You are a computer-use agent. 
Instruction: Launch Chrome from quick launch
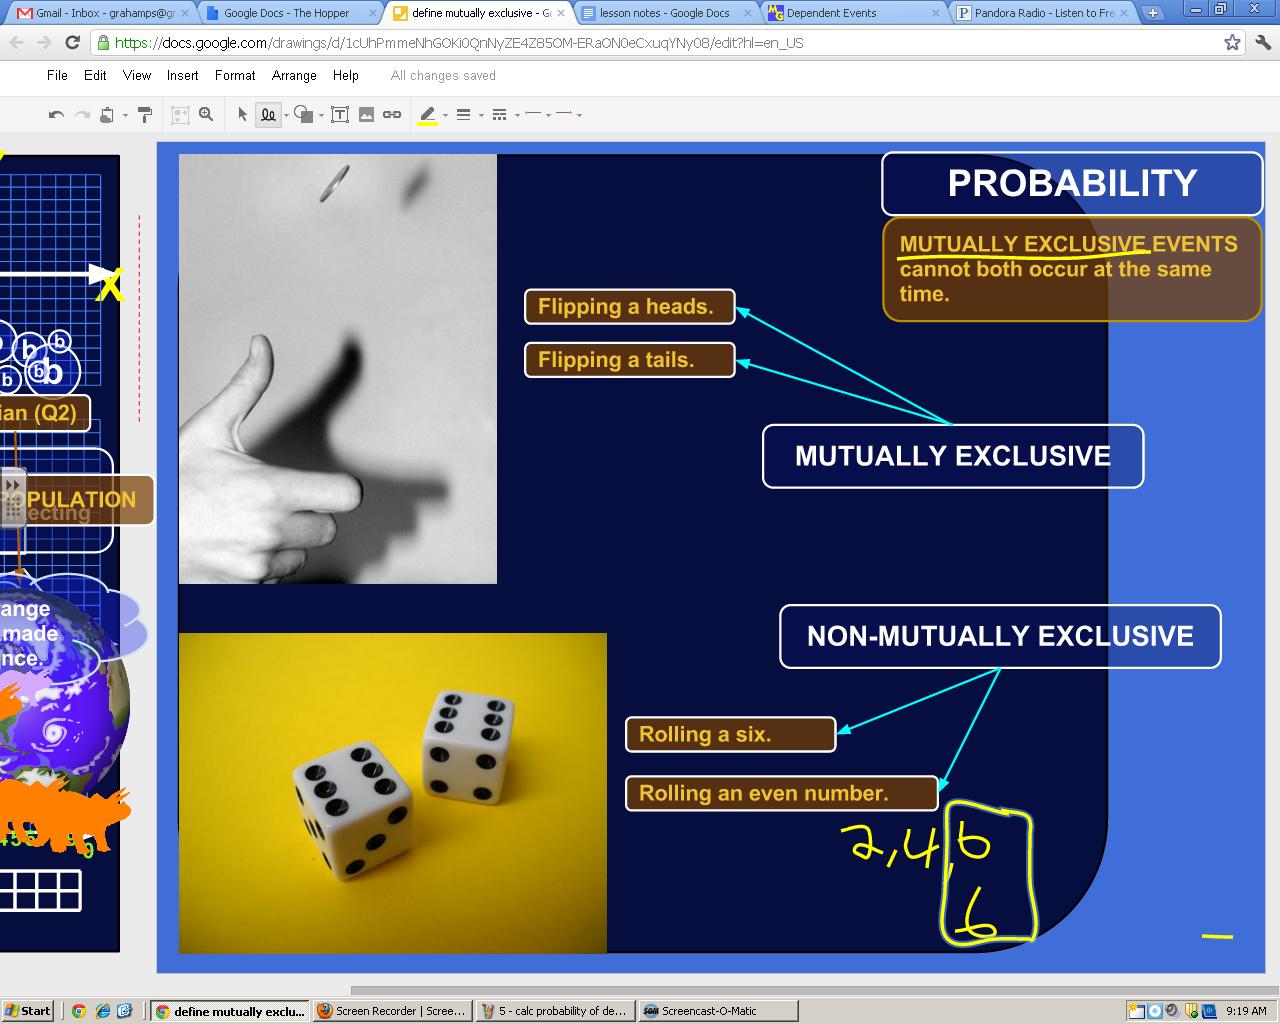coord(79,1011)
